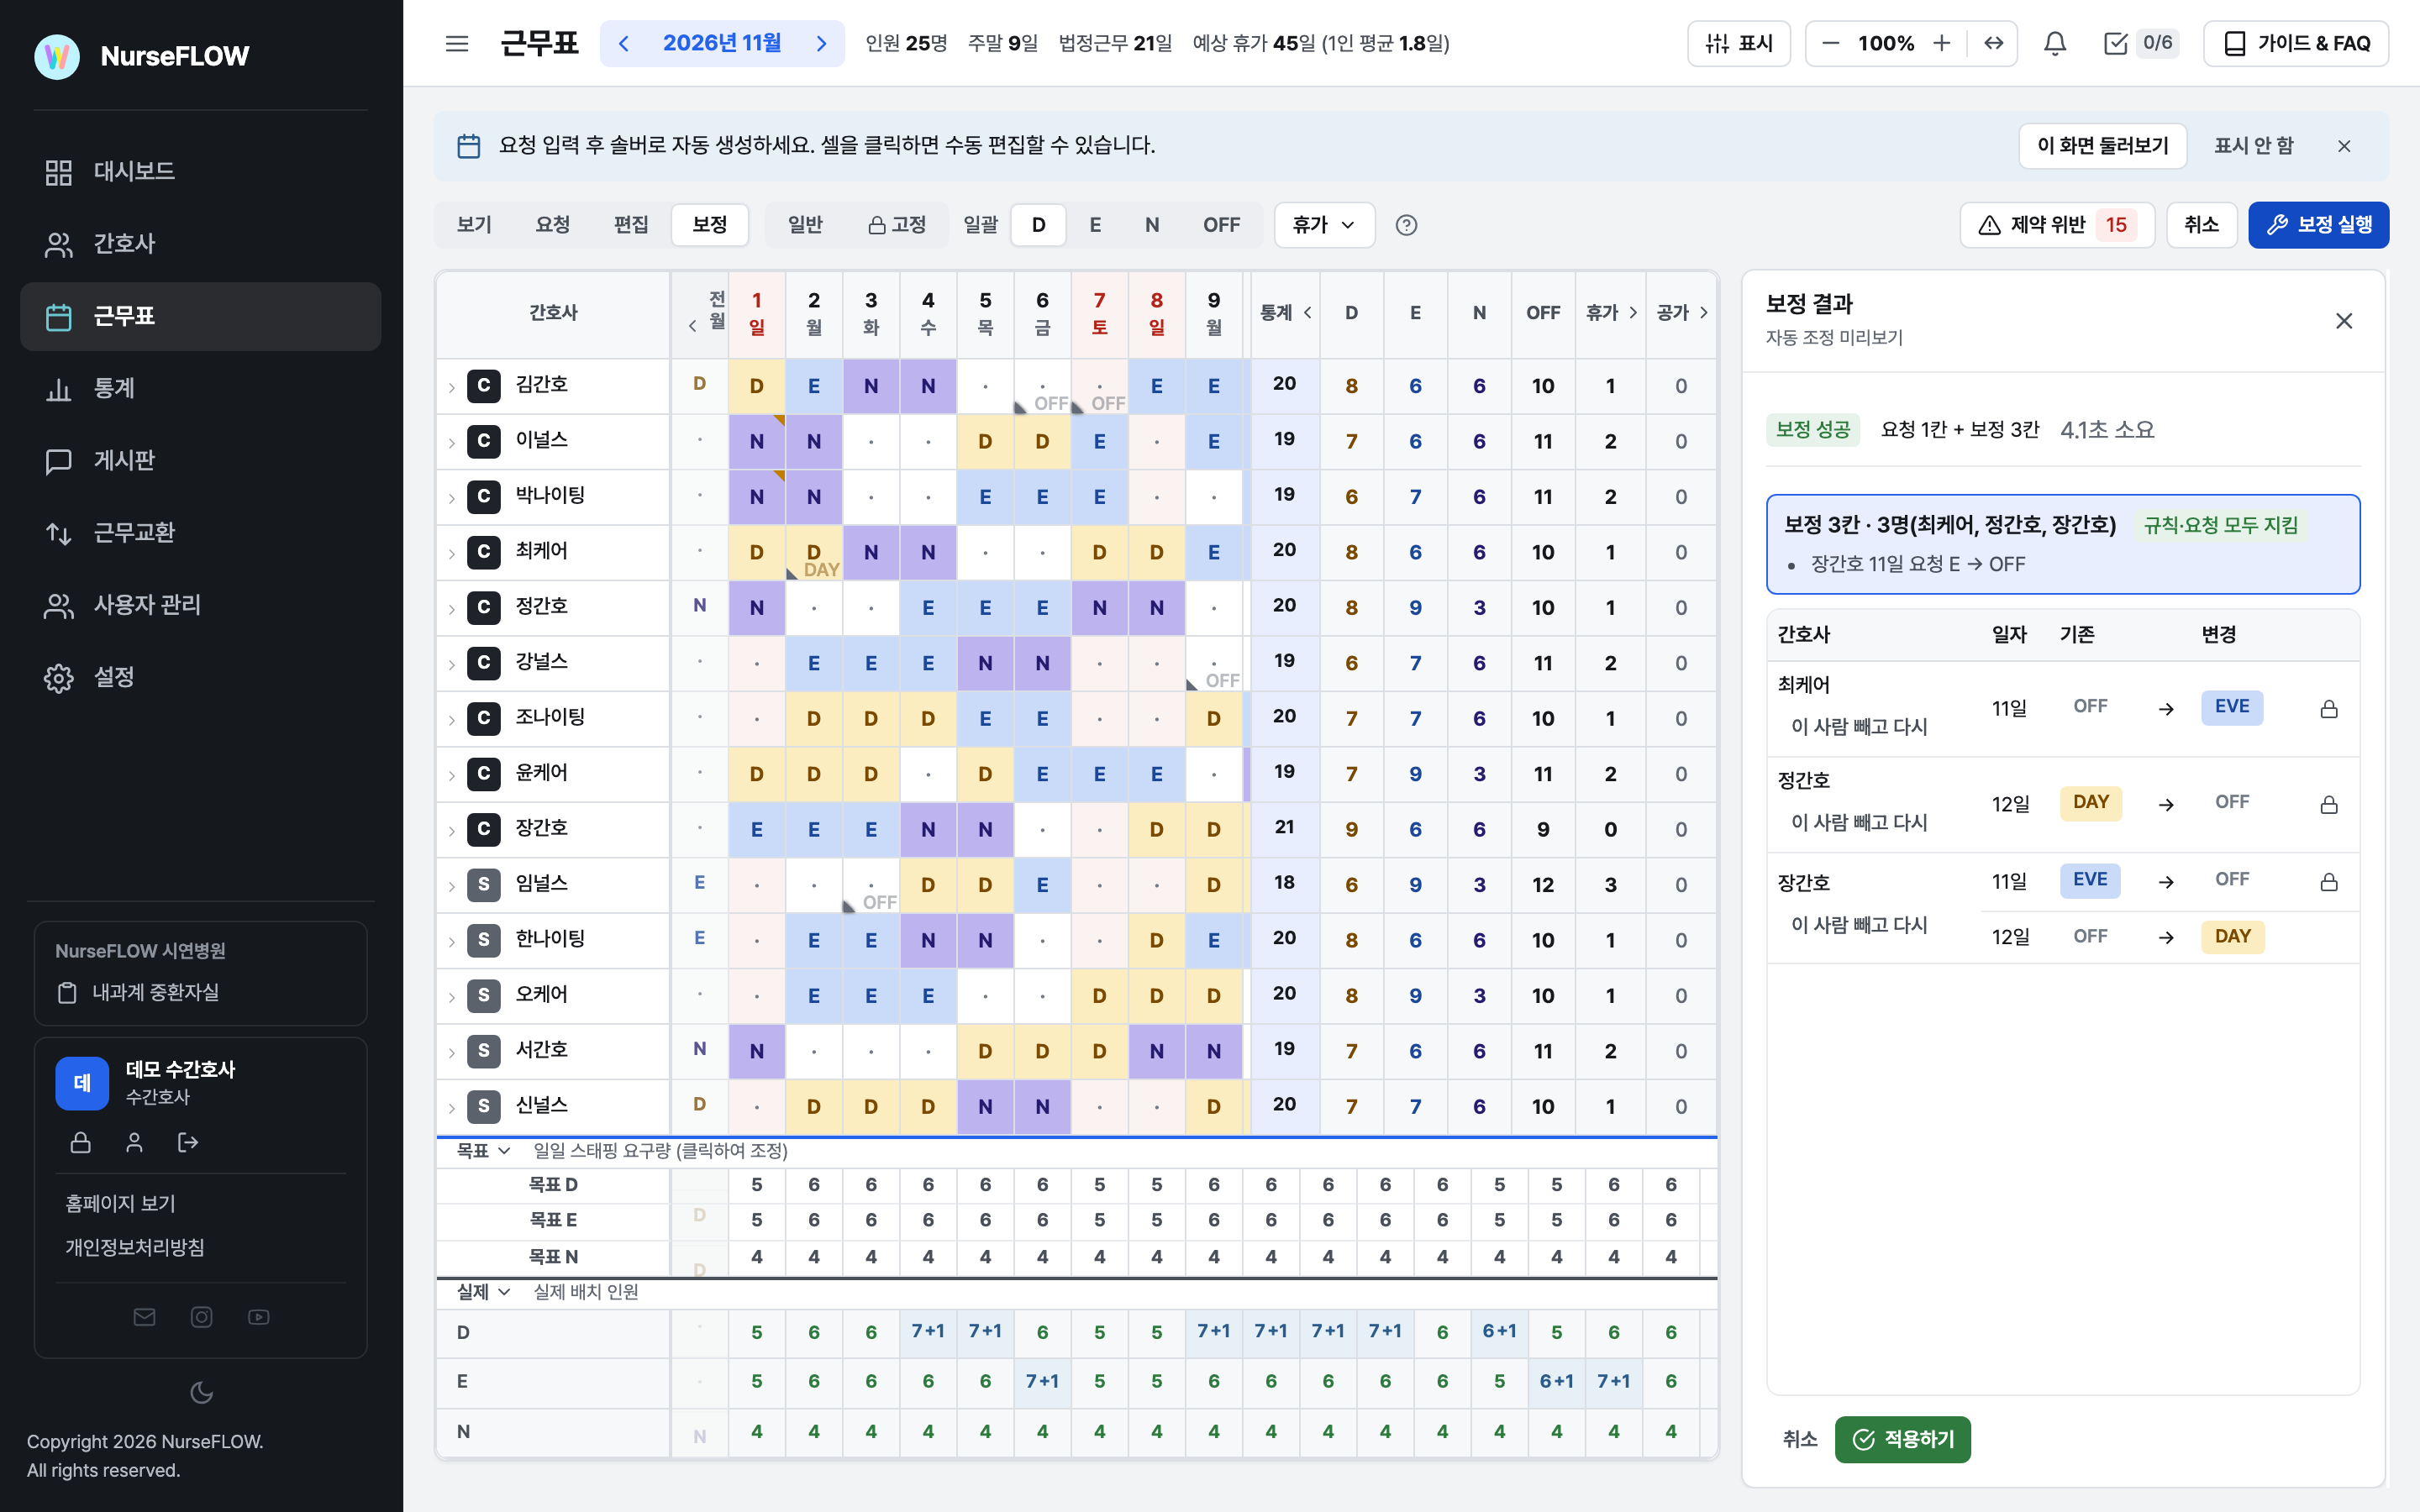Select bulk shift OFF
The width and height of the screenshot is (2420, 1512).
click(x=1221, y=225)
